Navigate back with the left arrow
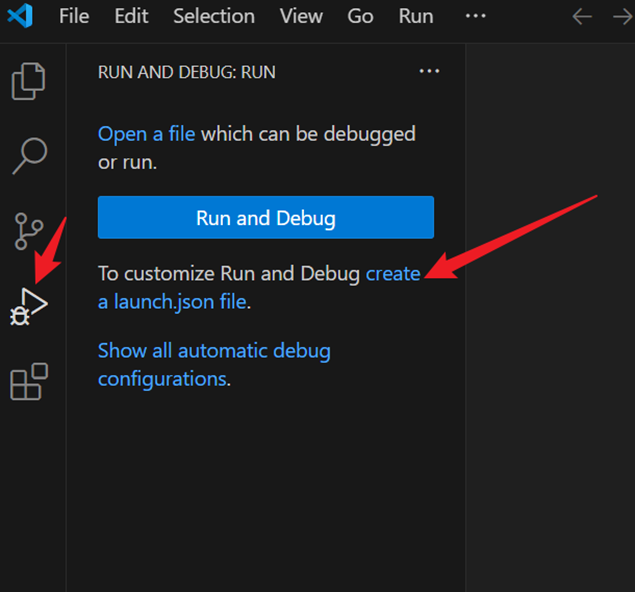635x592 pixels. [582, 17]
